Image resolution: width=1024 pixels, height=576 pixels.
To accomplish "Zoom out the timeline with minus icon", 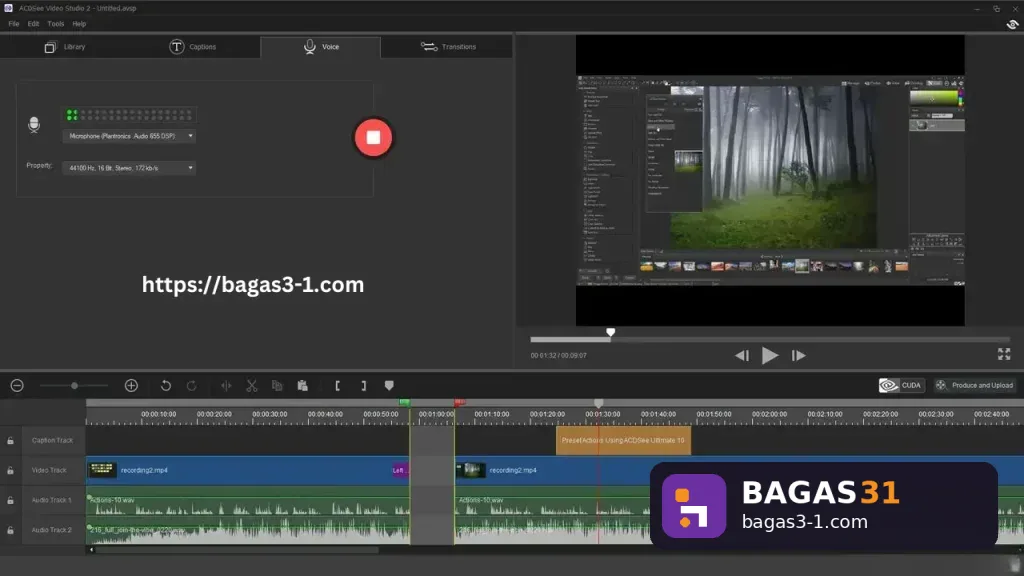I will click(x=17, y=385).
